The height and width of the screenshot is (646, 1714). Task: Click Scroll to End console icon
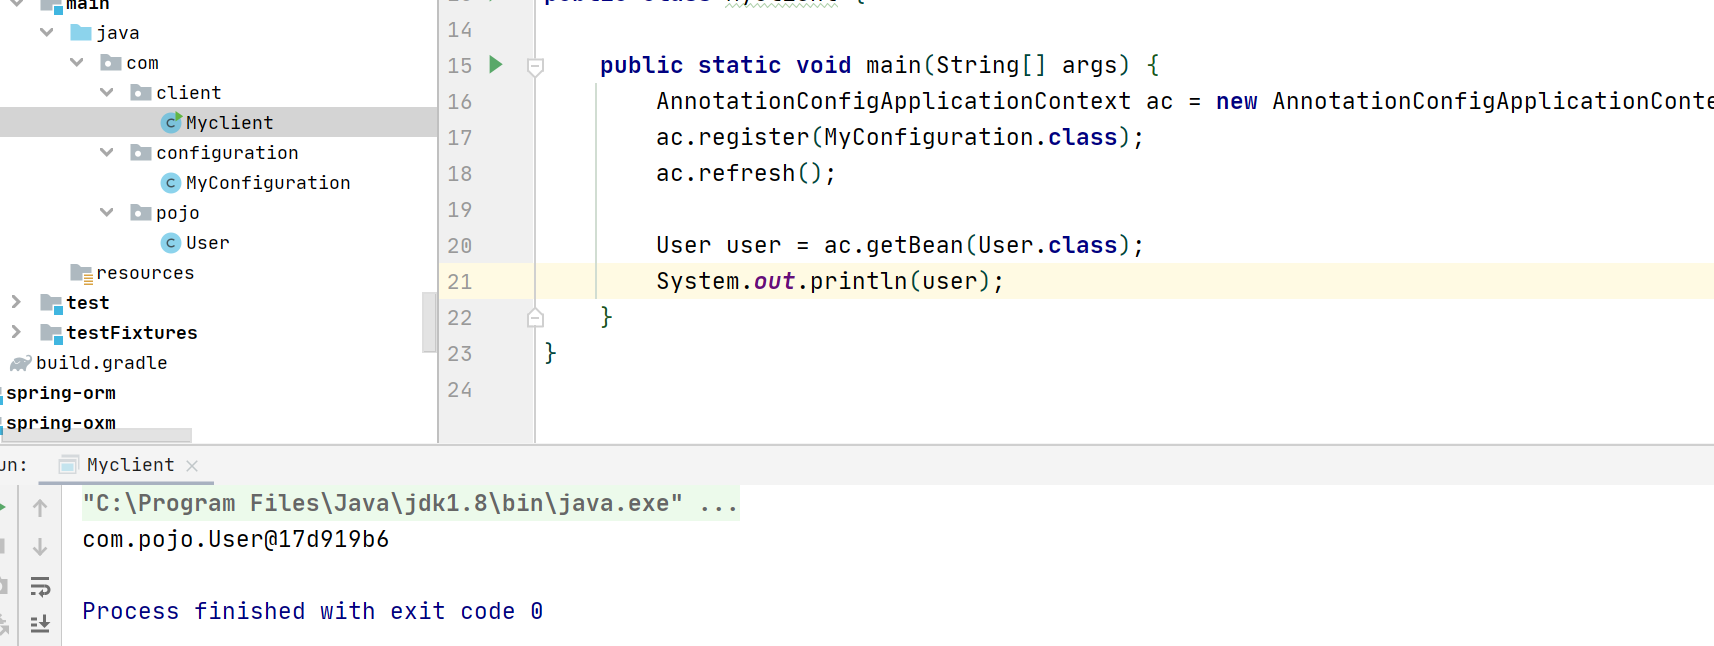point(40,624)
